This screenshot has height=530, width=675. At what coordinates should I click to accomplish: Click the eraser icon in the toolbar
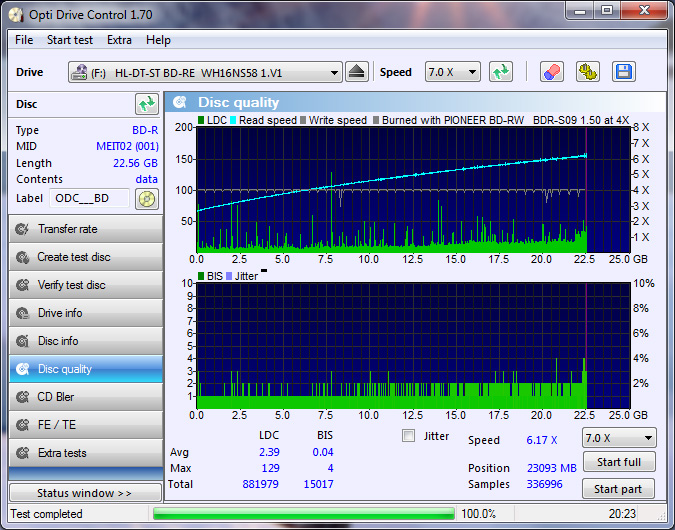pos(551,72)
